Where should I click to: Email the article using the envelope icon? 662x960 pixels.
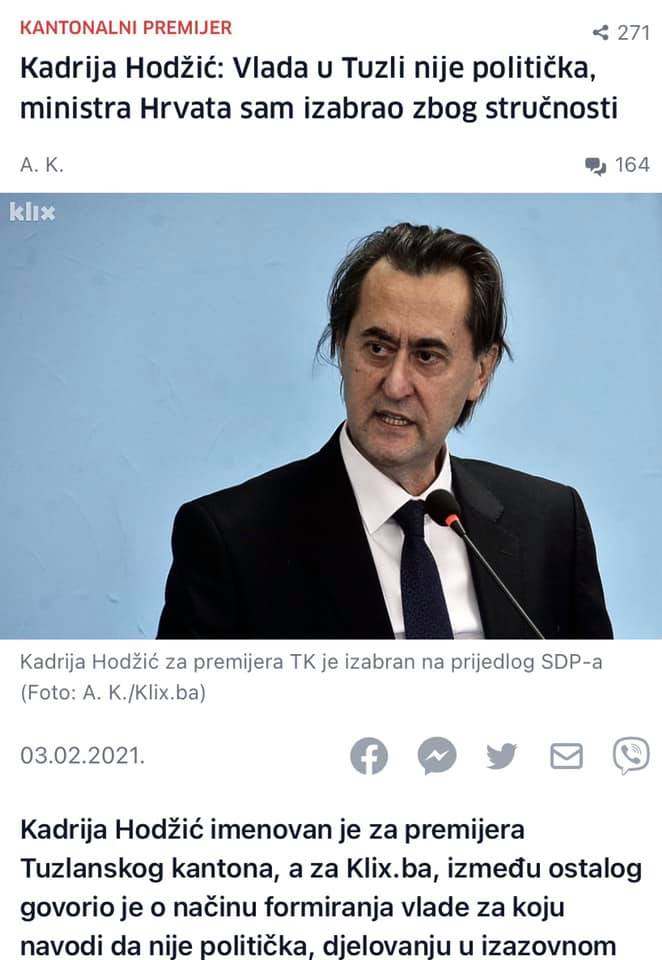click(x=566, y=756)
